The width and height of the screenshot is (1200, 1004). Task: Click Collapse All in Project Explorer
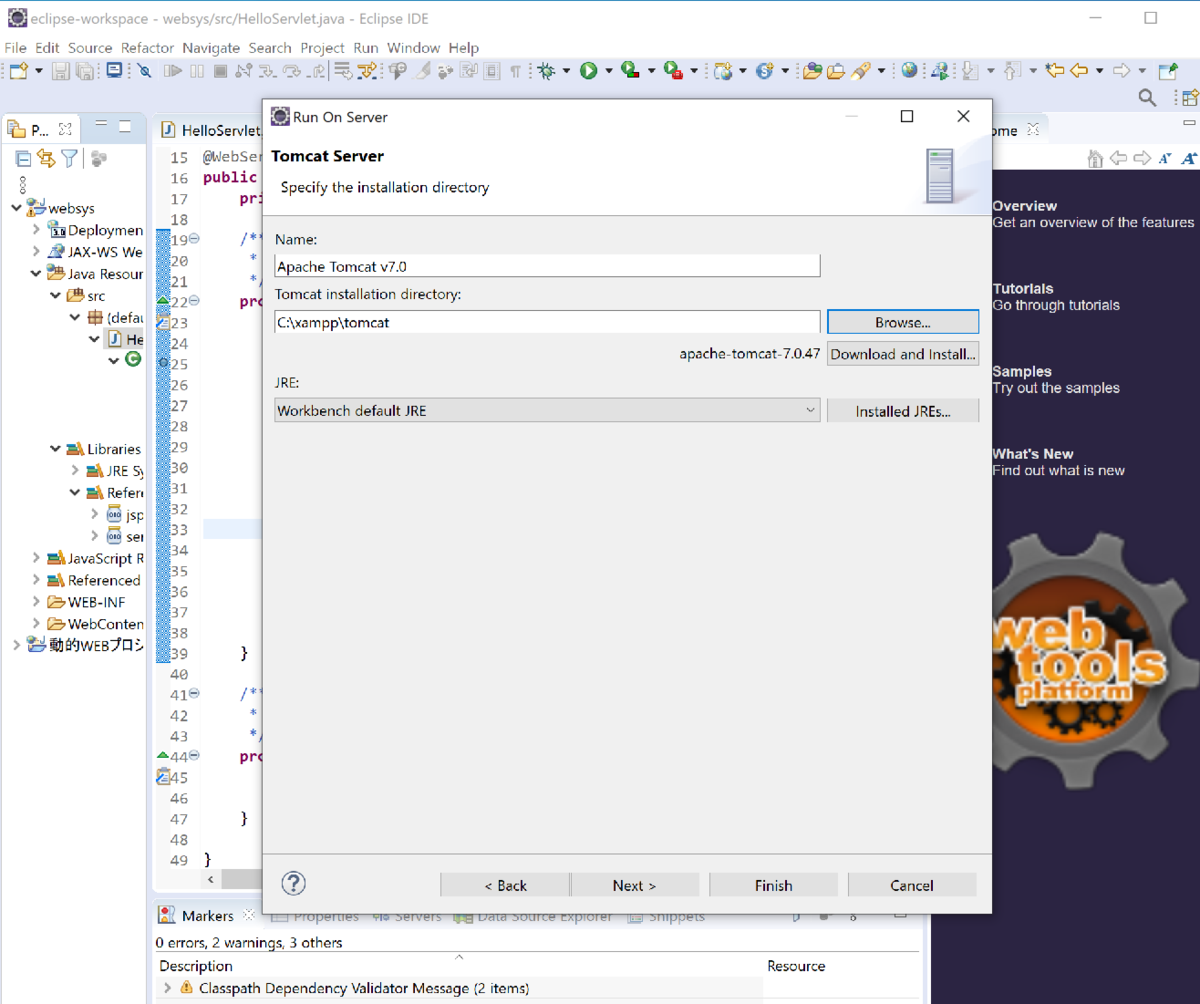coord(23,158)
